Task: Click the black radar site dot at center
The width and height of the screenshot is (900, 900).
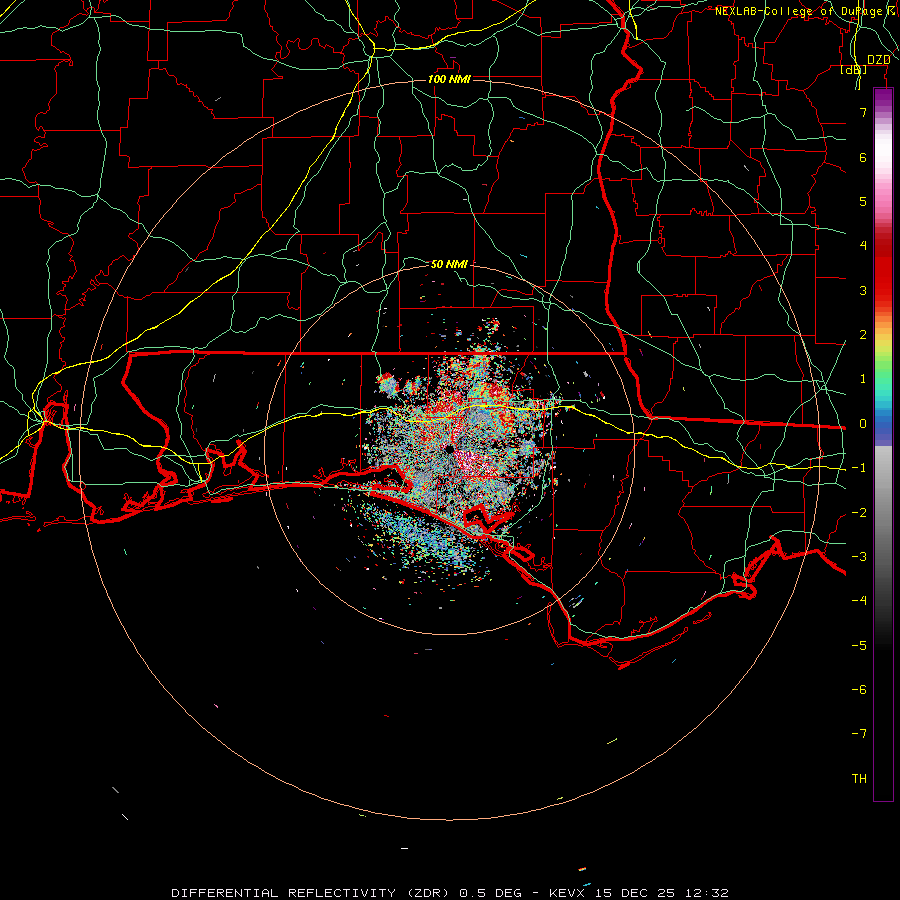Action: [x=449, y=449]
